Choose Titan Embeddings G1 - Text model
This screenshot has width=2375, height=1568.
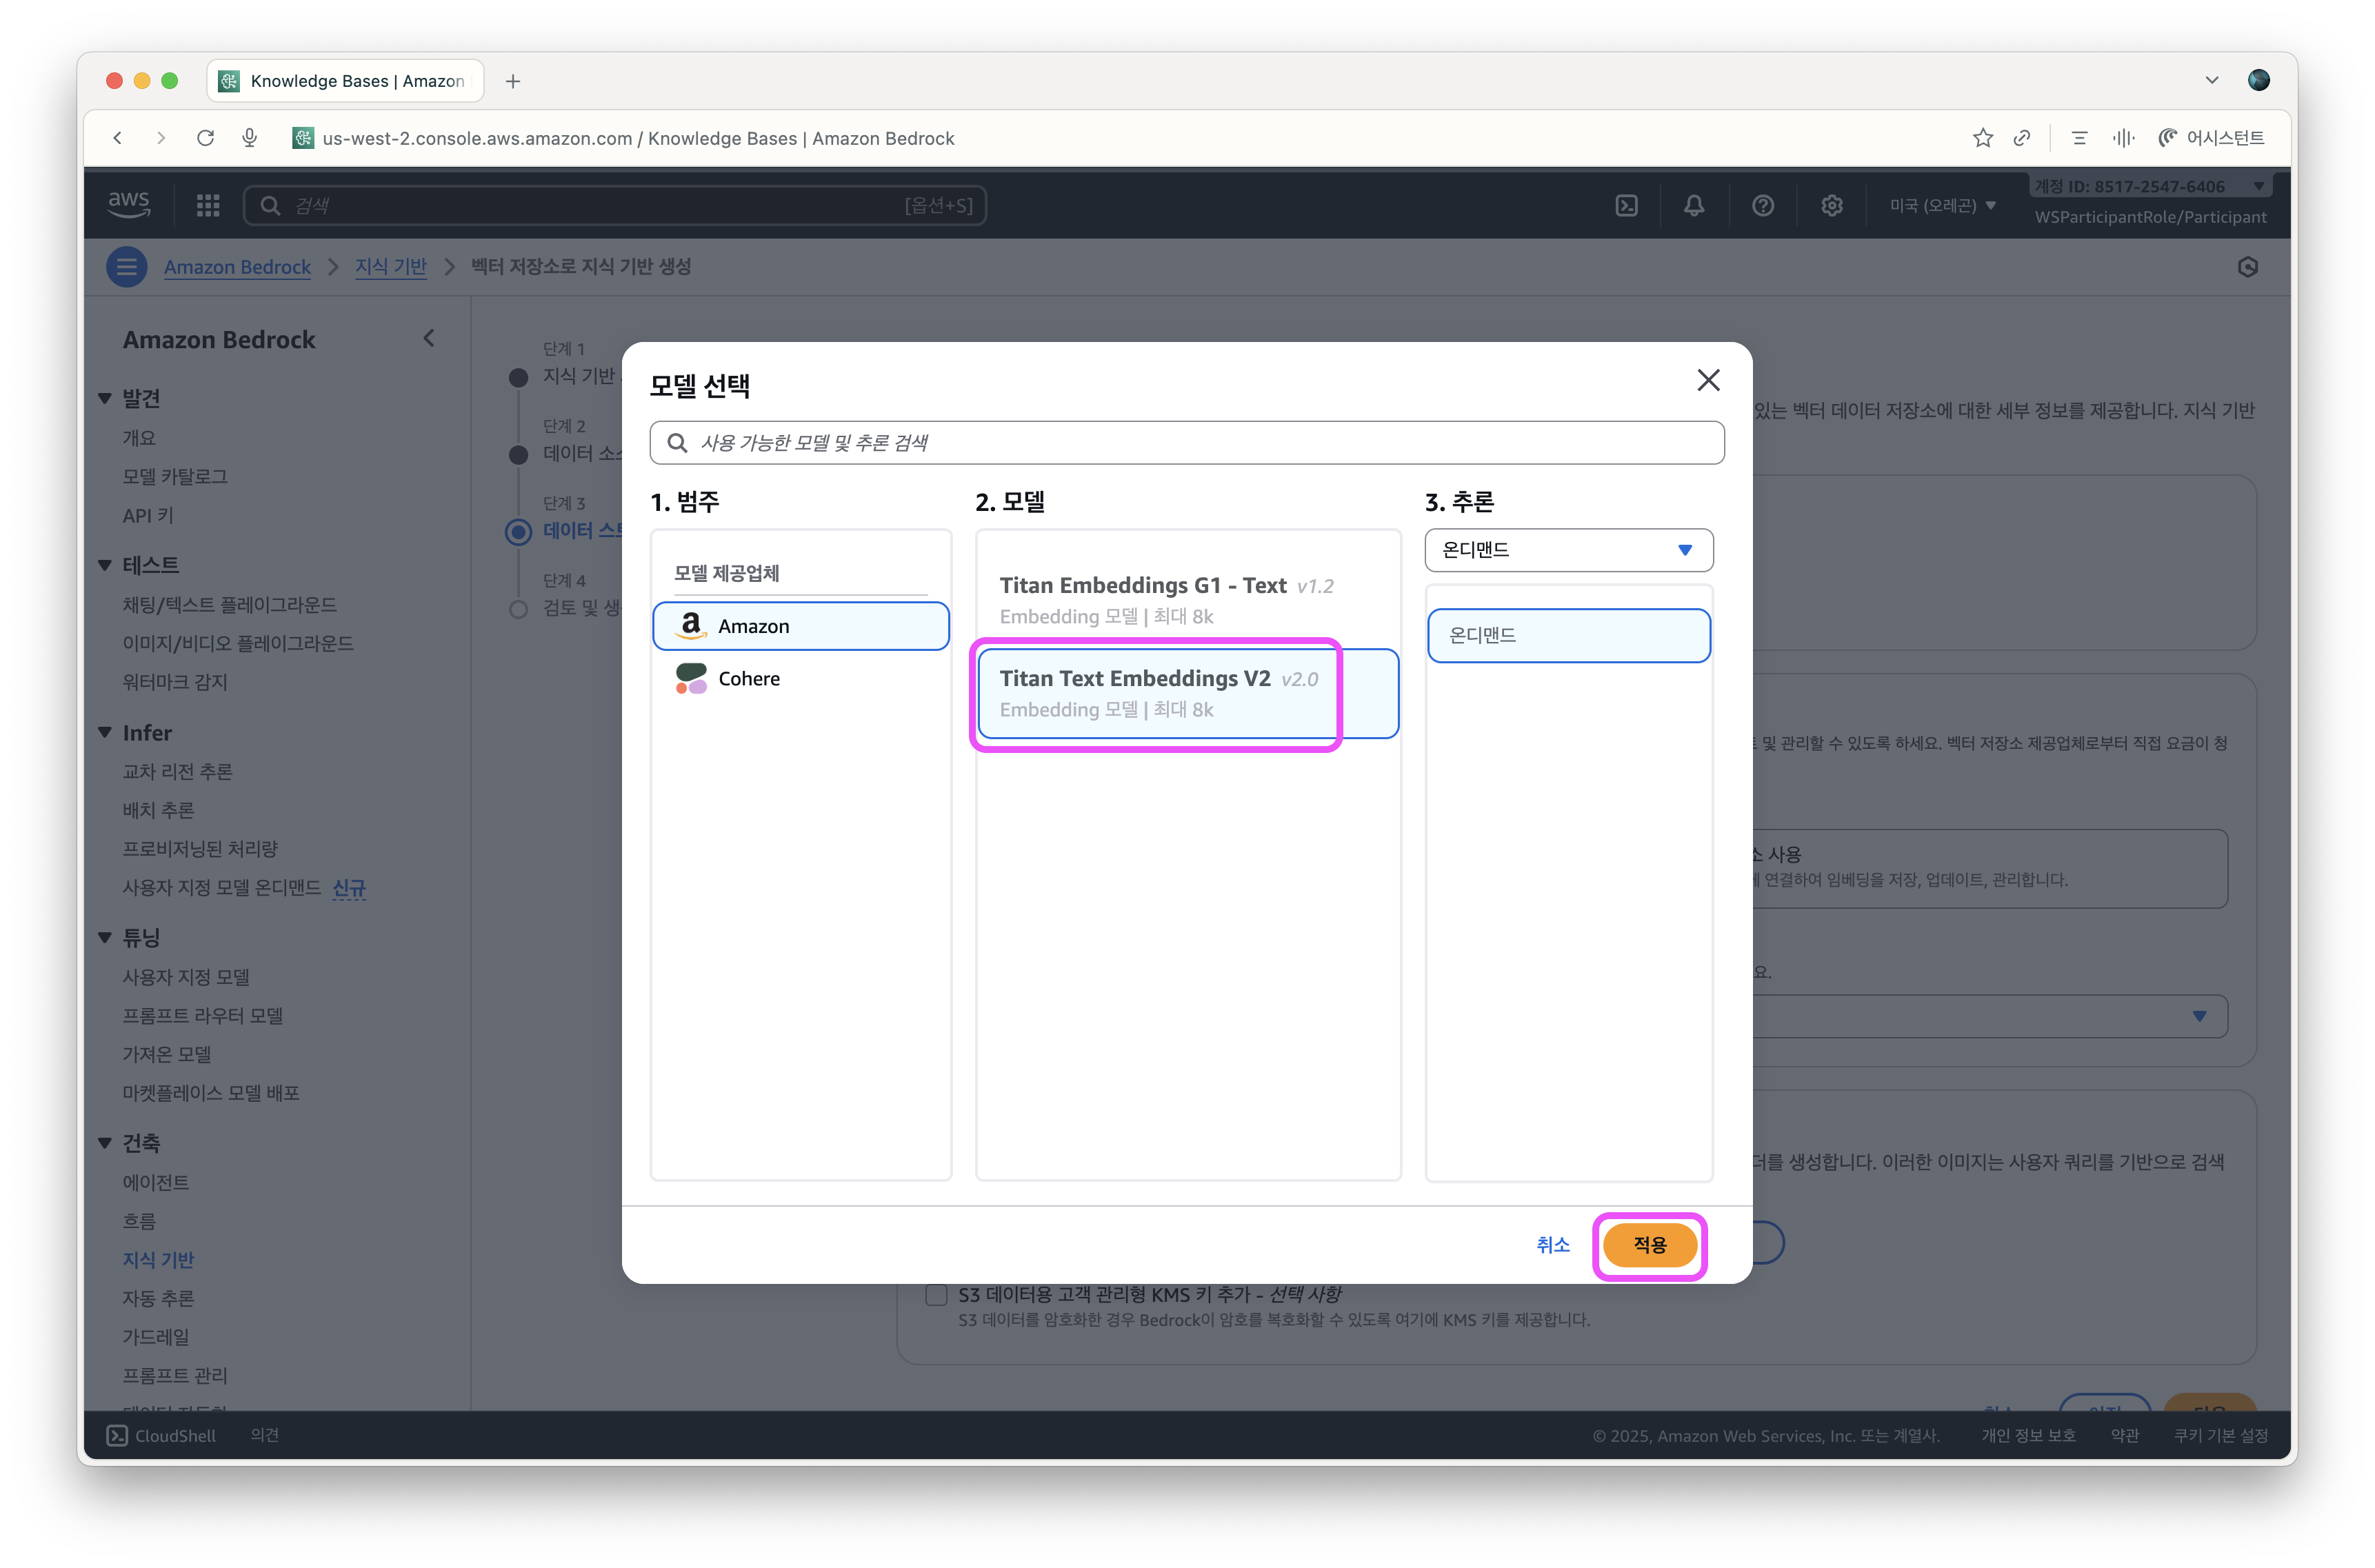pos(1188,600)
